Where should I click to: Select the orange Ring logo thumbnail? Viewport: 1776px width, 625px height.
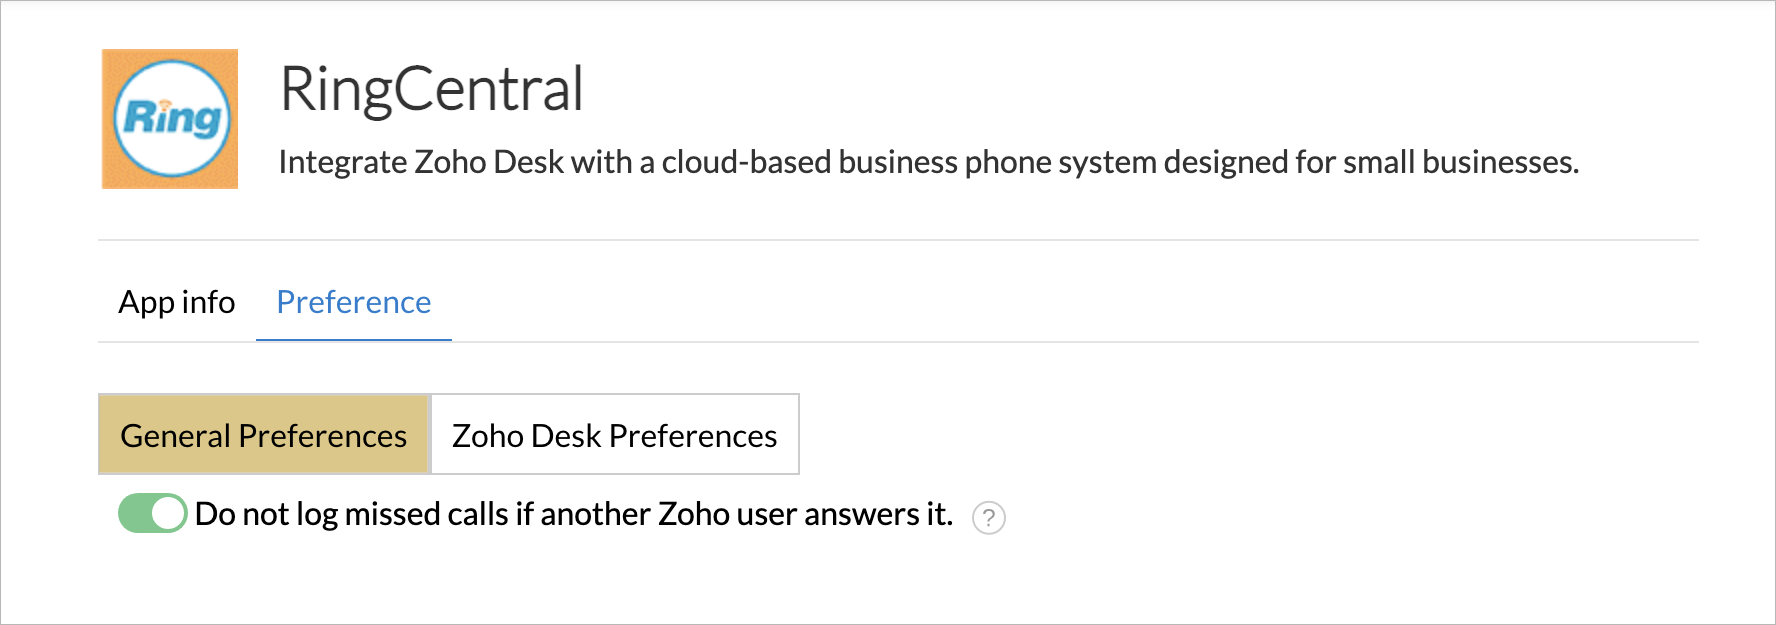[x=170, y=119]
